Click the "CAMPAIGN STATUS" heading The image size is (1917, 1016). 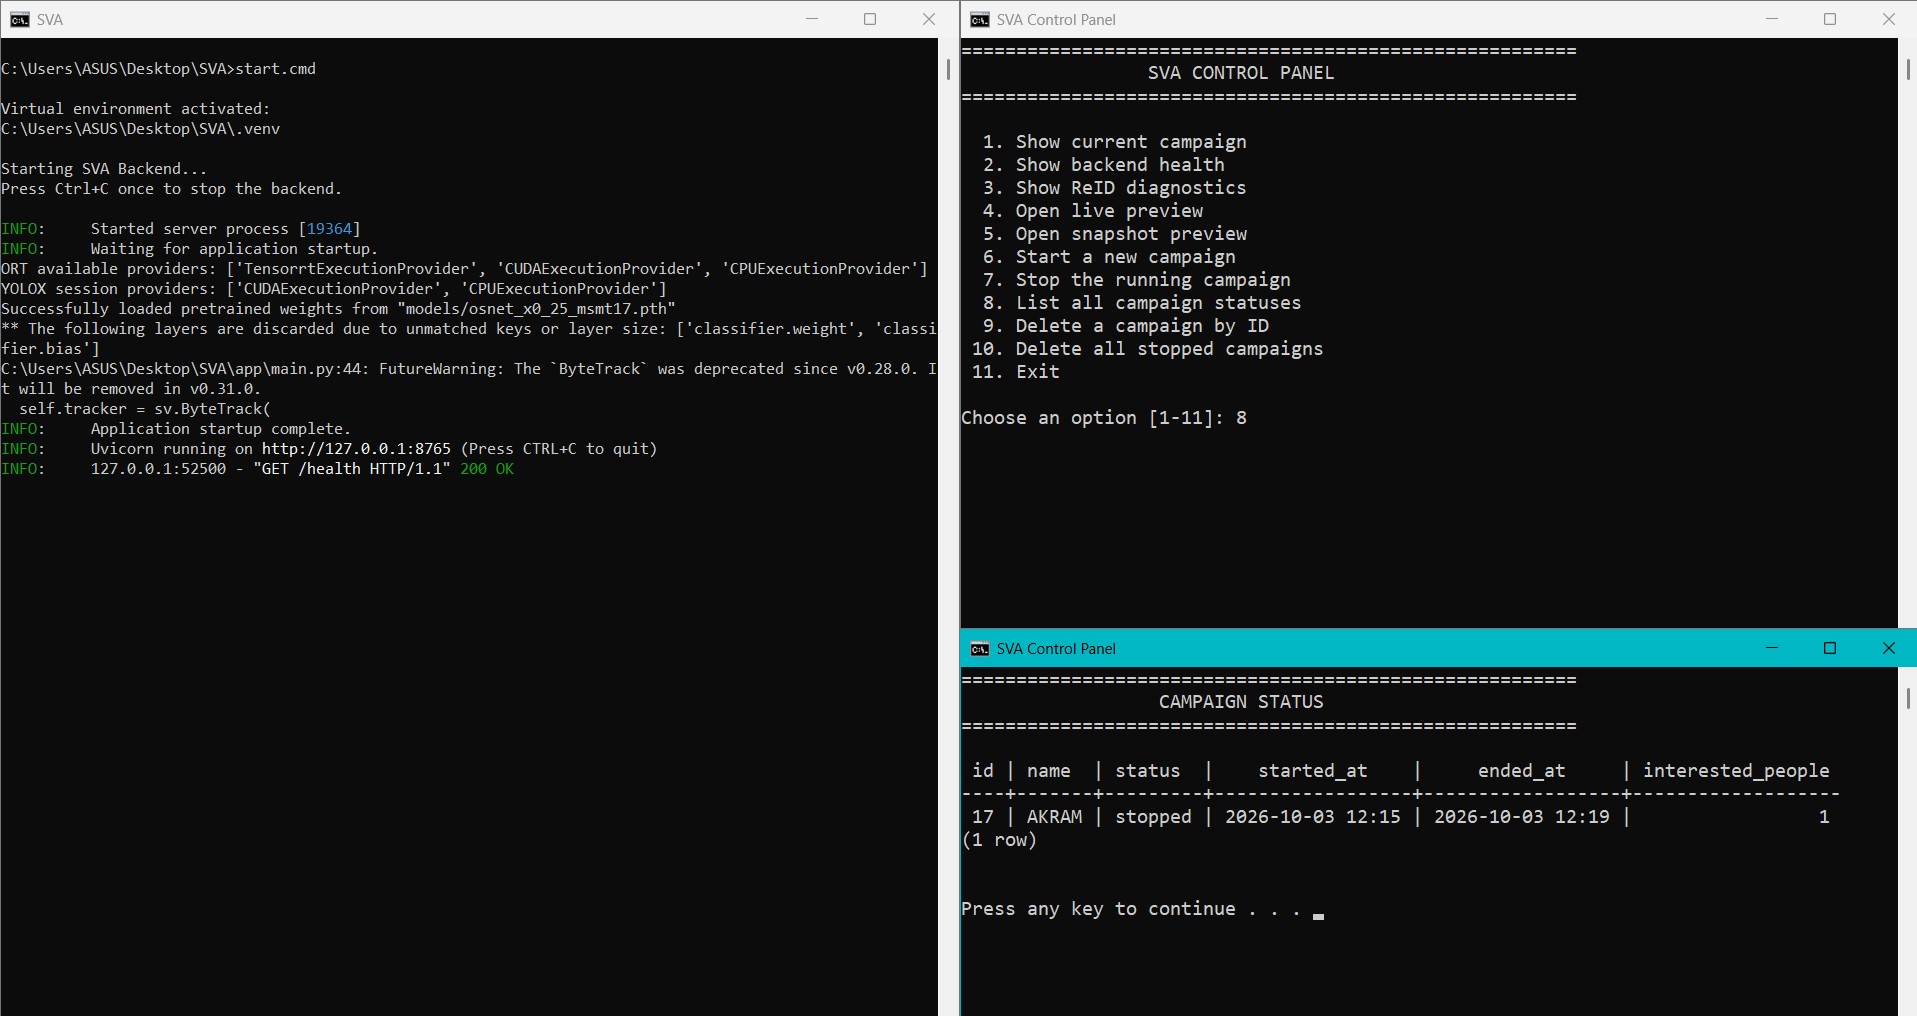pyautogui.click(x=1241, y=702)
